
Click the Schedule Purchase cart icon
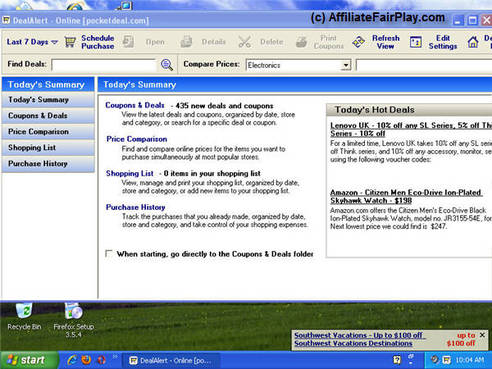pos(70,42)
